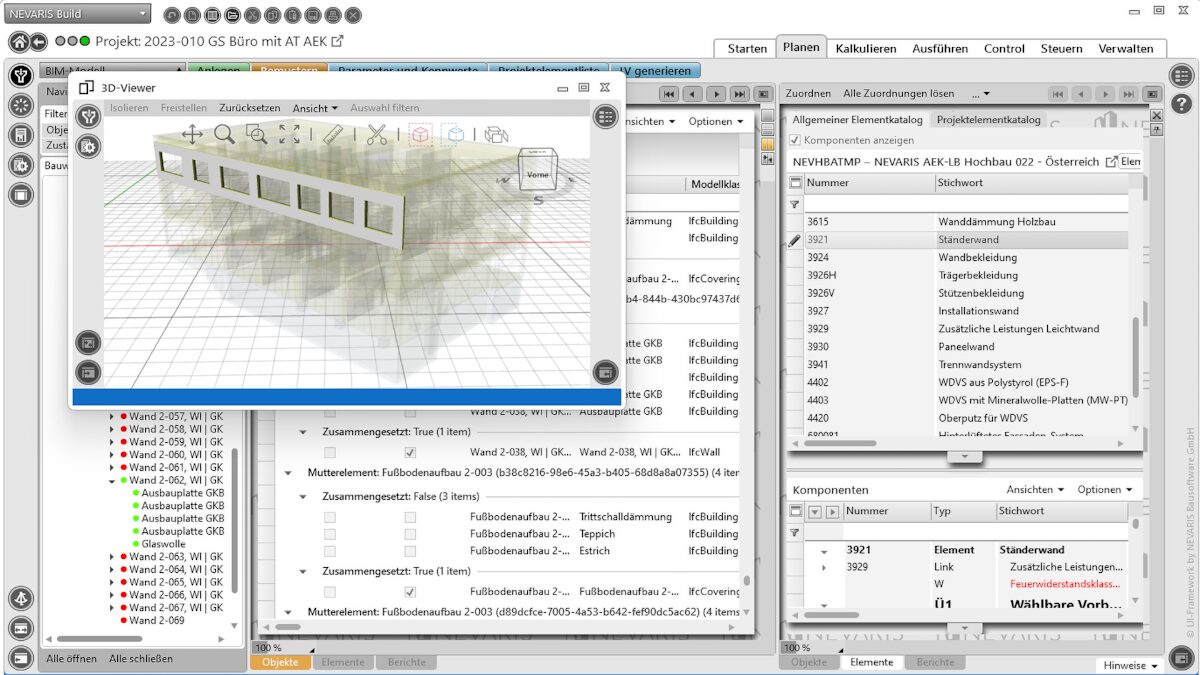Toggle first checkbox in Estrich row

pos(329,550)
